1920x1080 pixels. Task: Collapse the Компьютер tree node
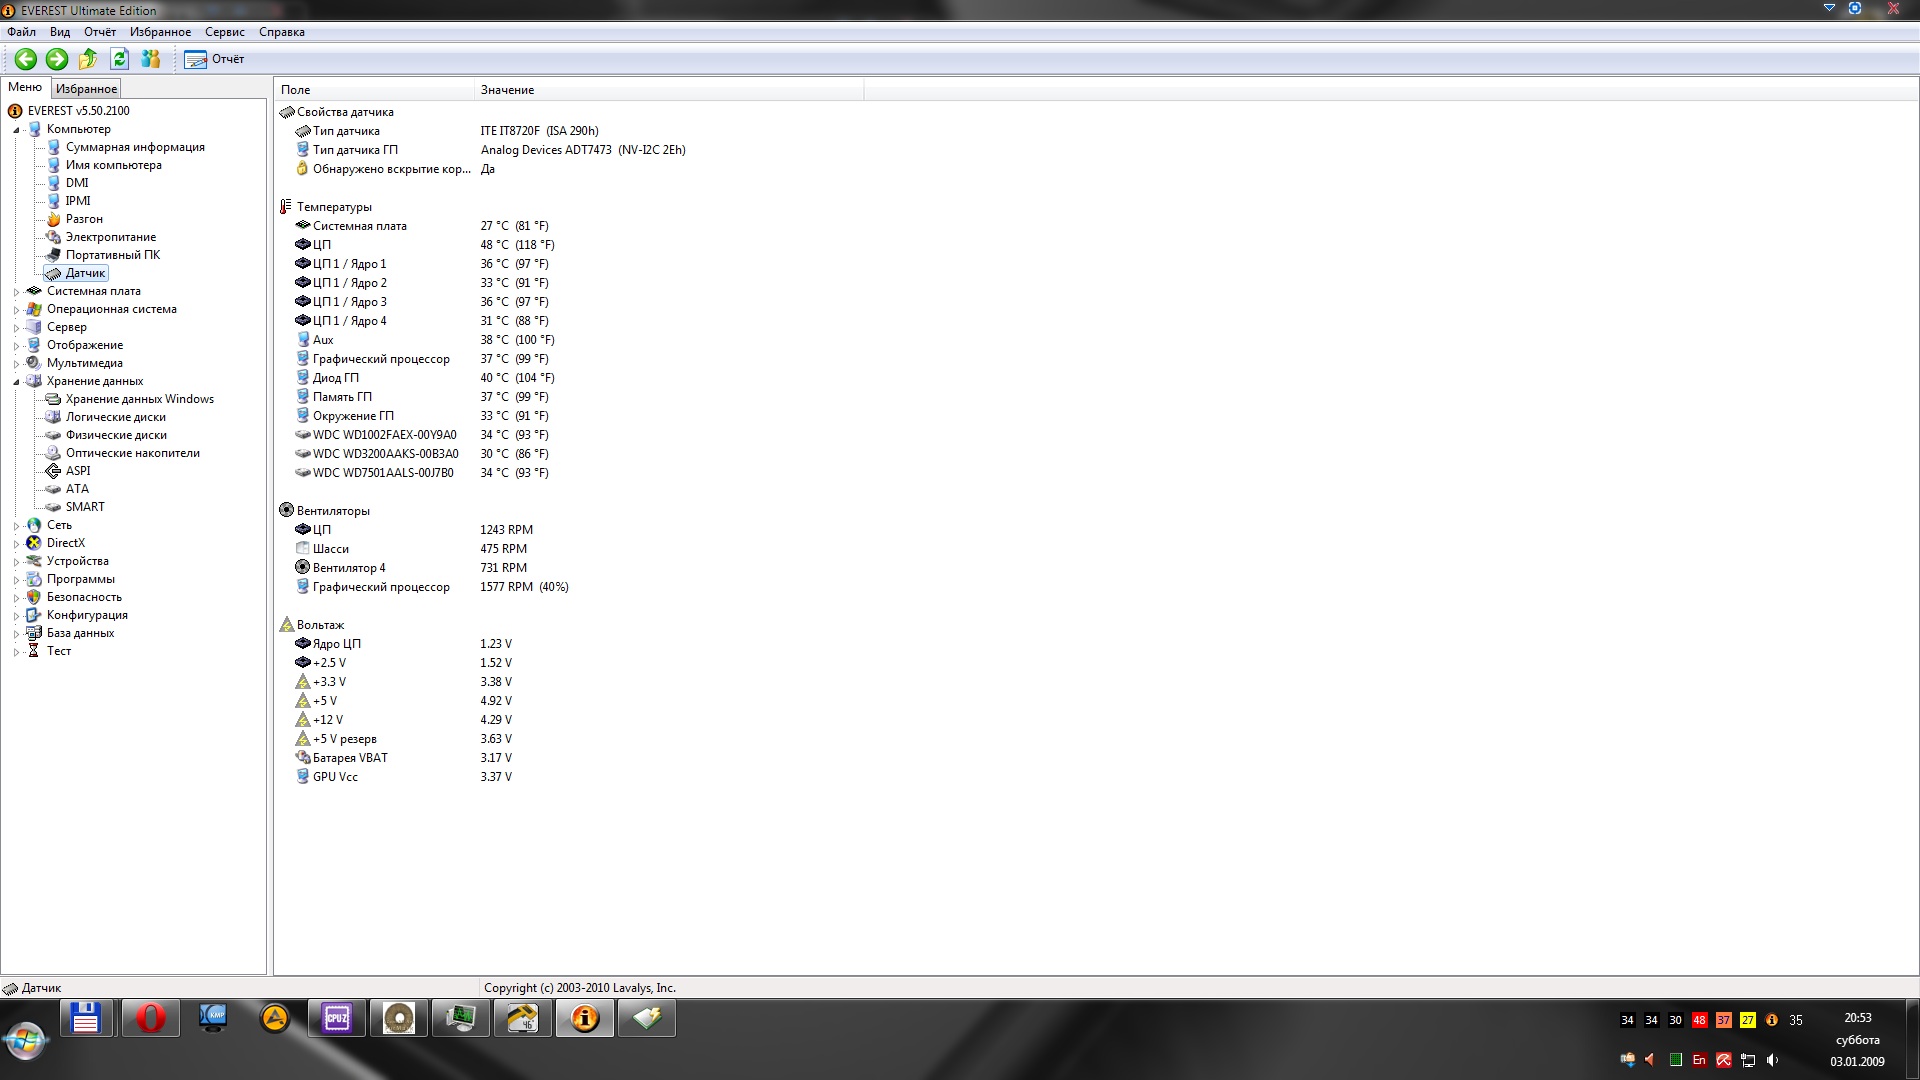click(16, 130)
